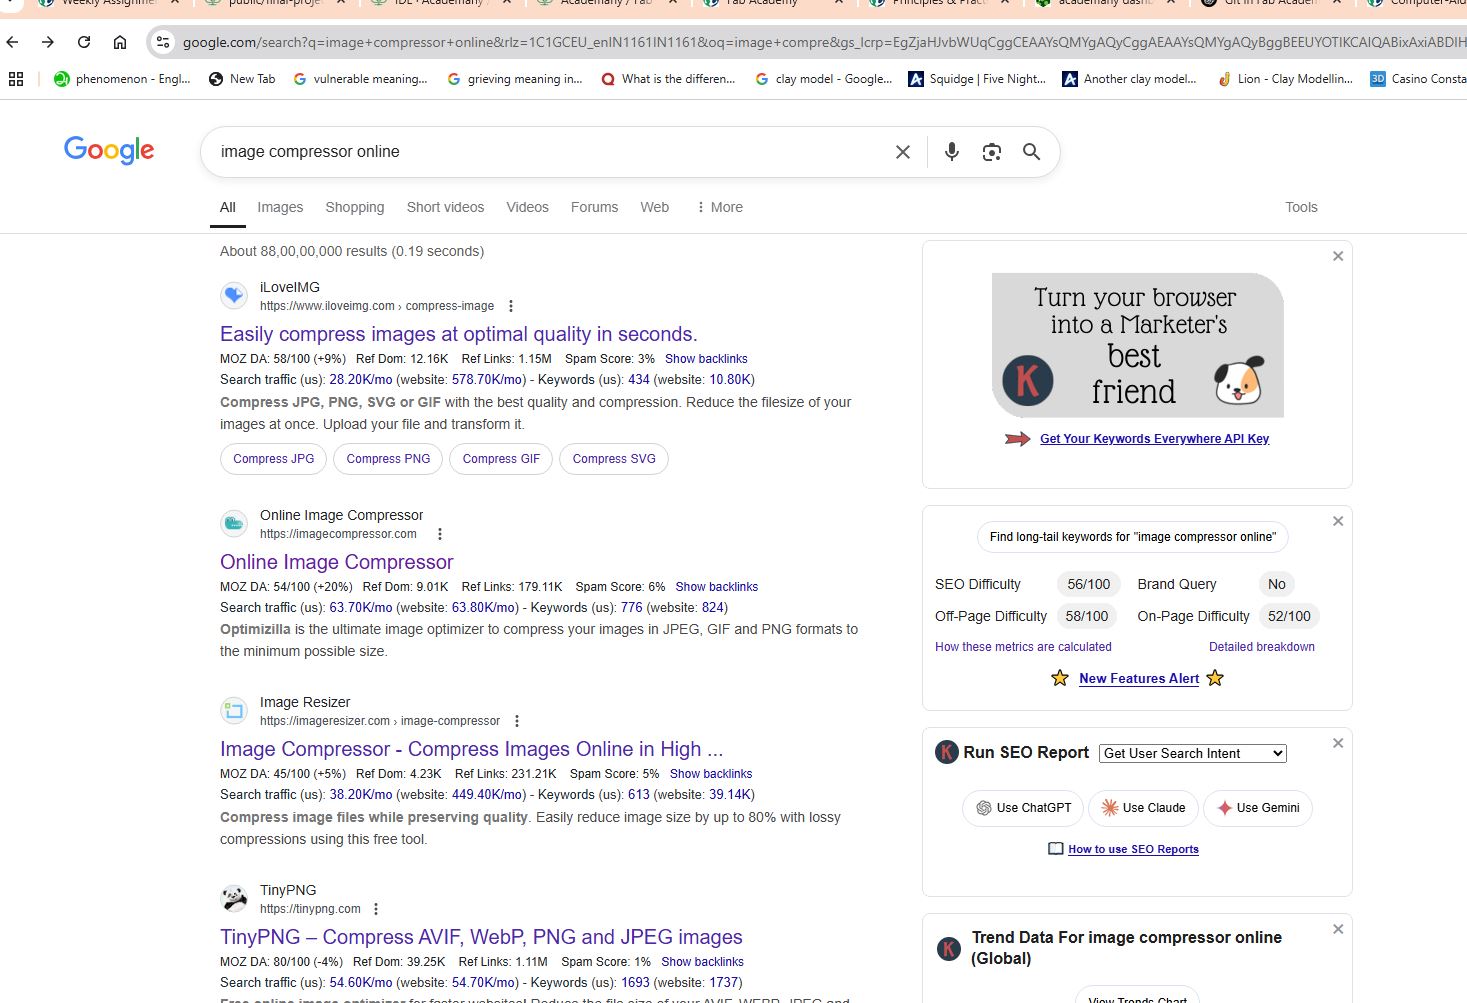
Task: Clear the search box with the X icon
Action: coord(903,152)
